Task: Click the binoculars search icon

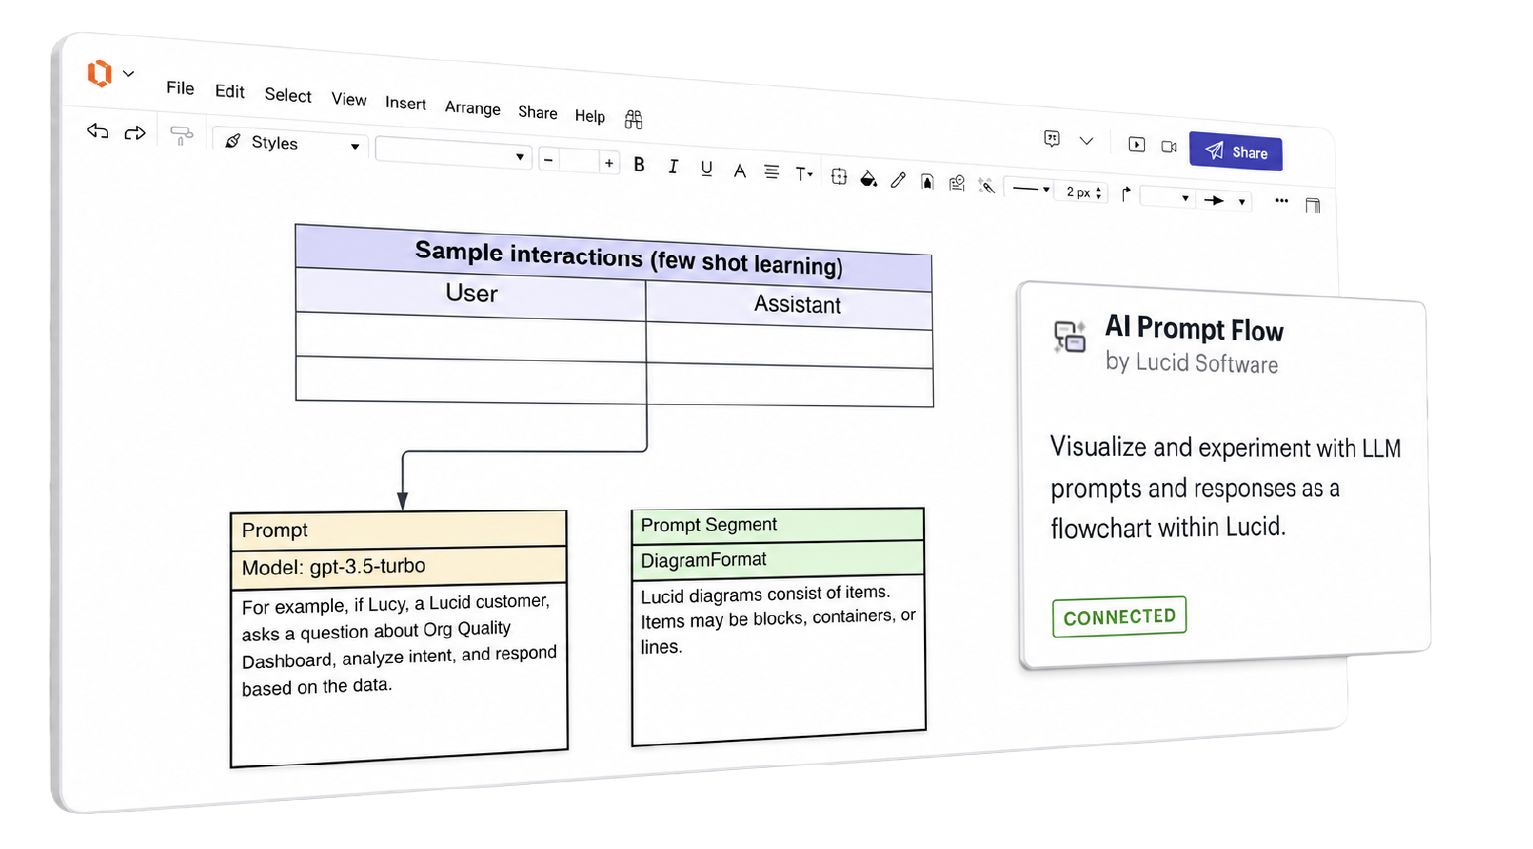Action: point(633,120)
